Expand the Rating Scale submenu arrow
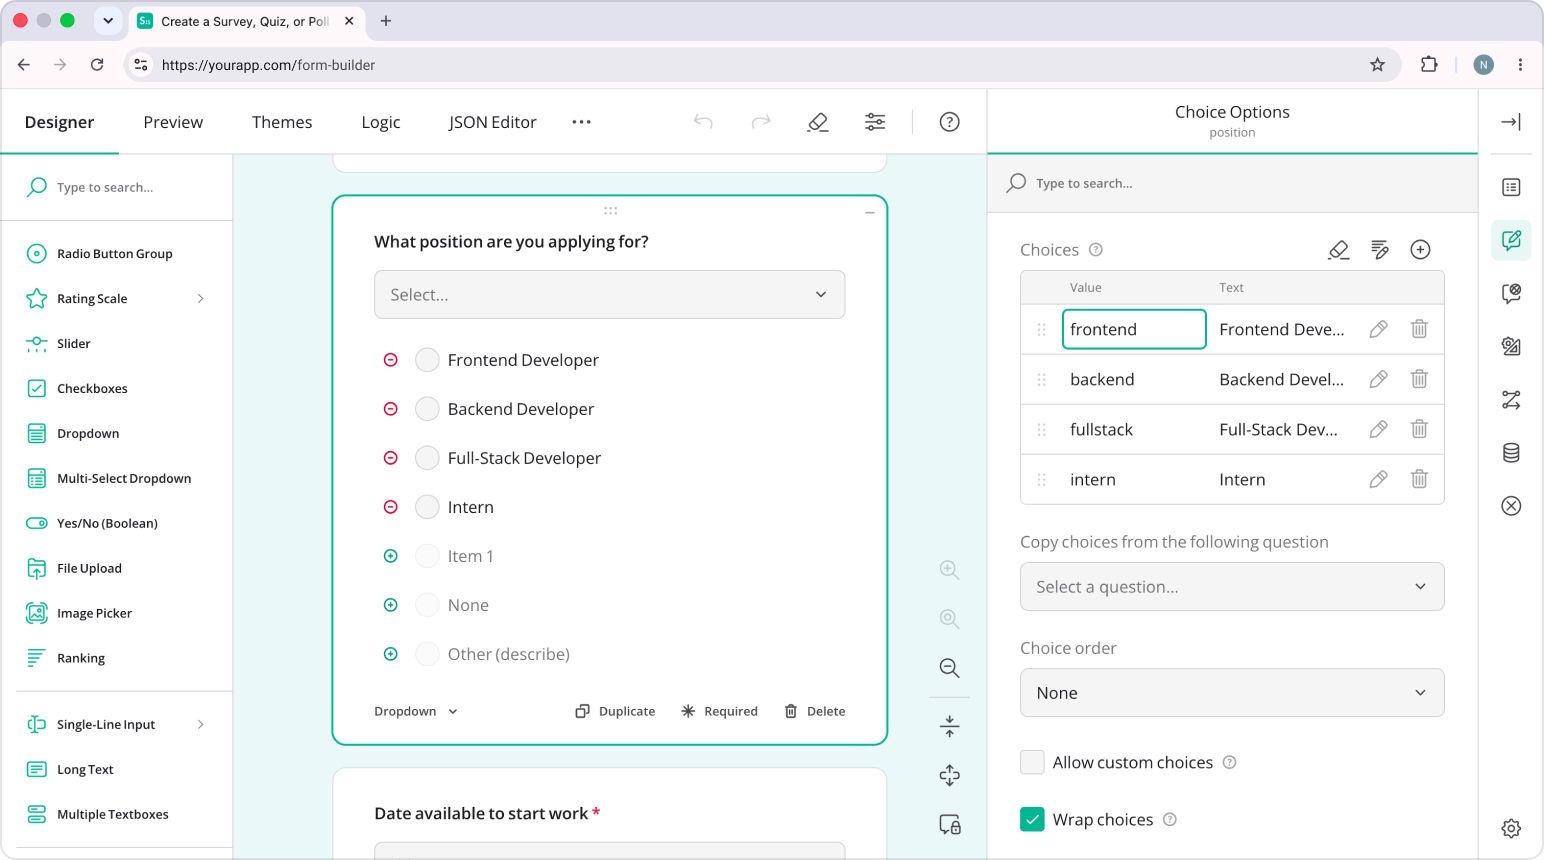The width and height of the screenshot is (1544, 860). (201, 299)
